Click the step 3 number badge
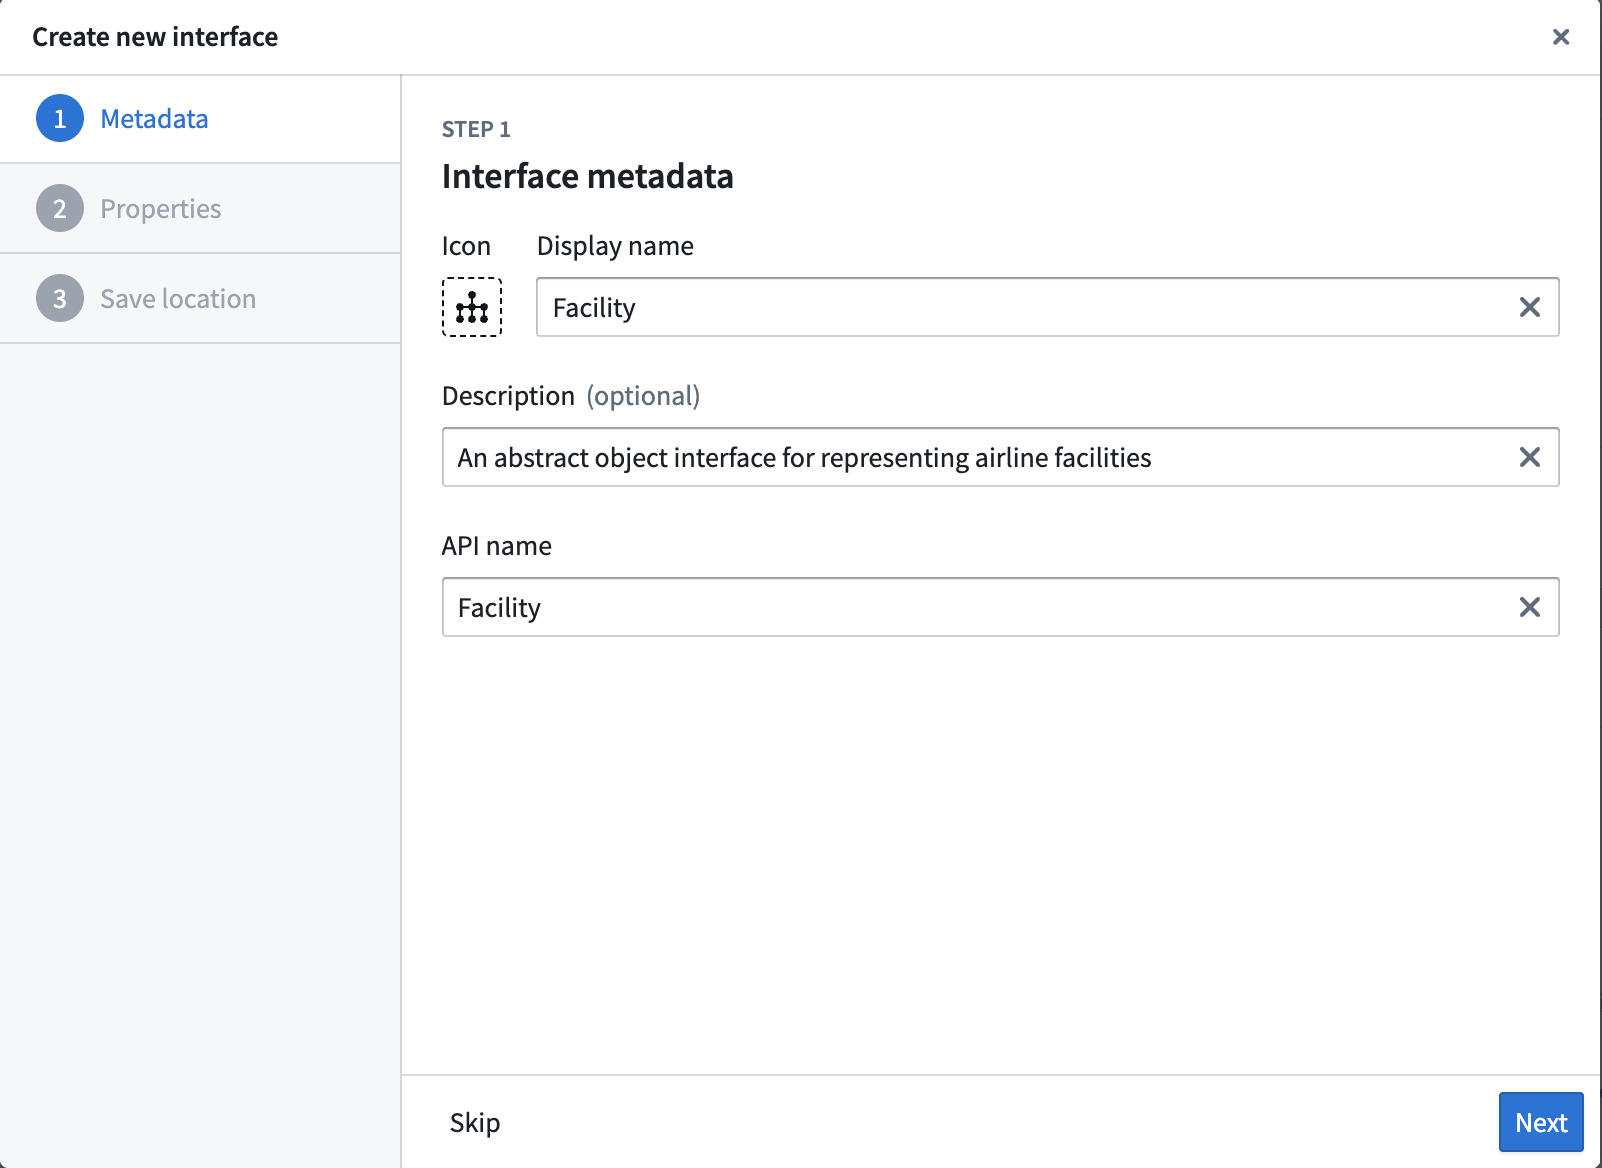1602x1168 pixels. (x=60, y=298)
